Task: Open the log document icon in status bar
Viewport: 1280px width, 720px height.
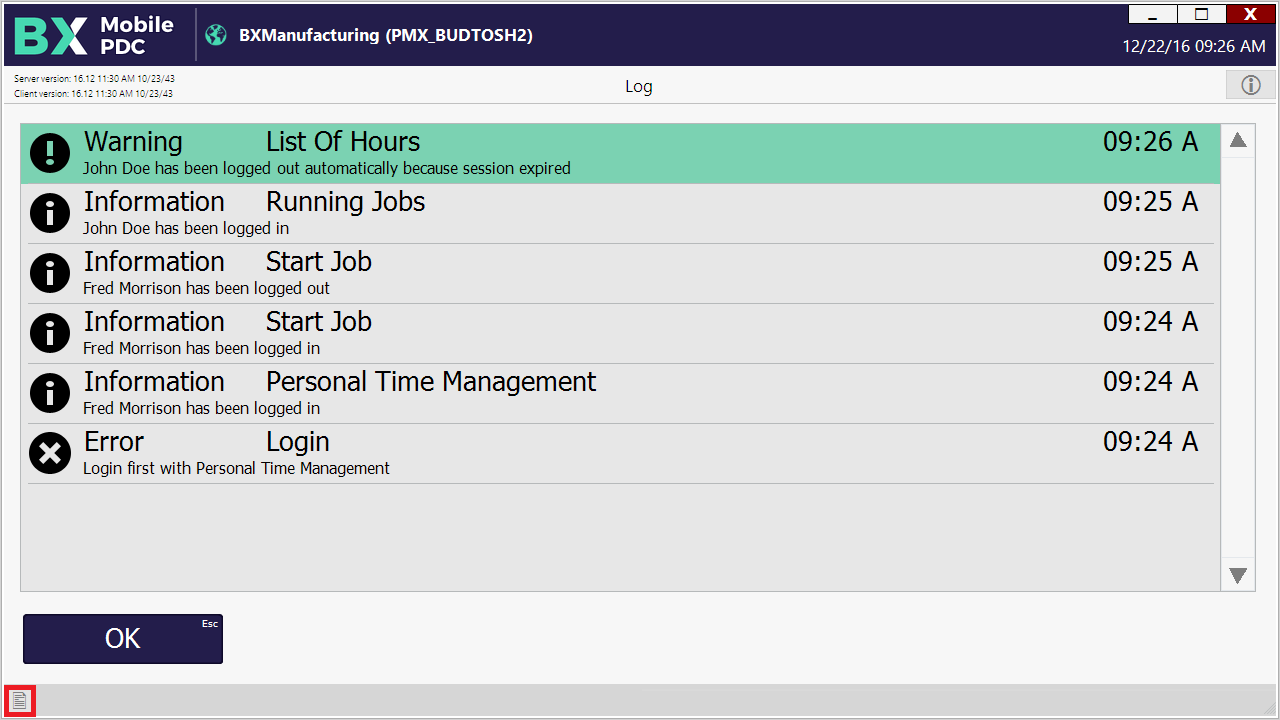Action: 20,702
